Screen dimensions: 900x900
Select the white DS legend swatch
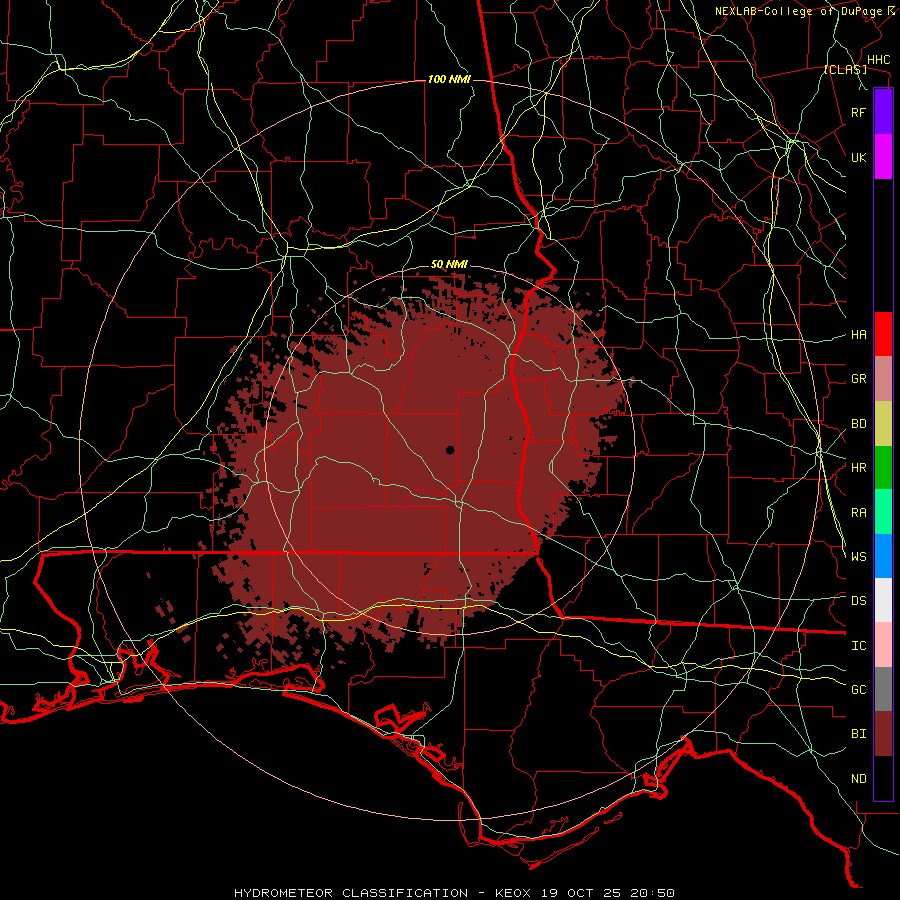(883, 600)
